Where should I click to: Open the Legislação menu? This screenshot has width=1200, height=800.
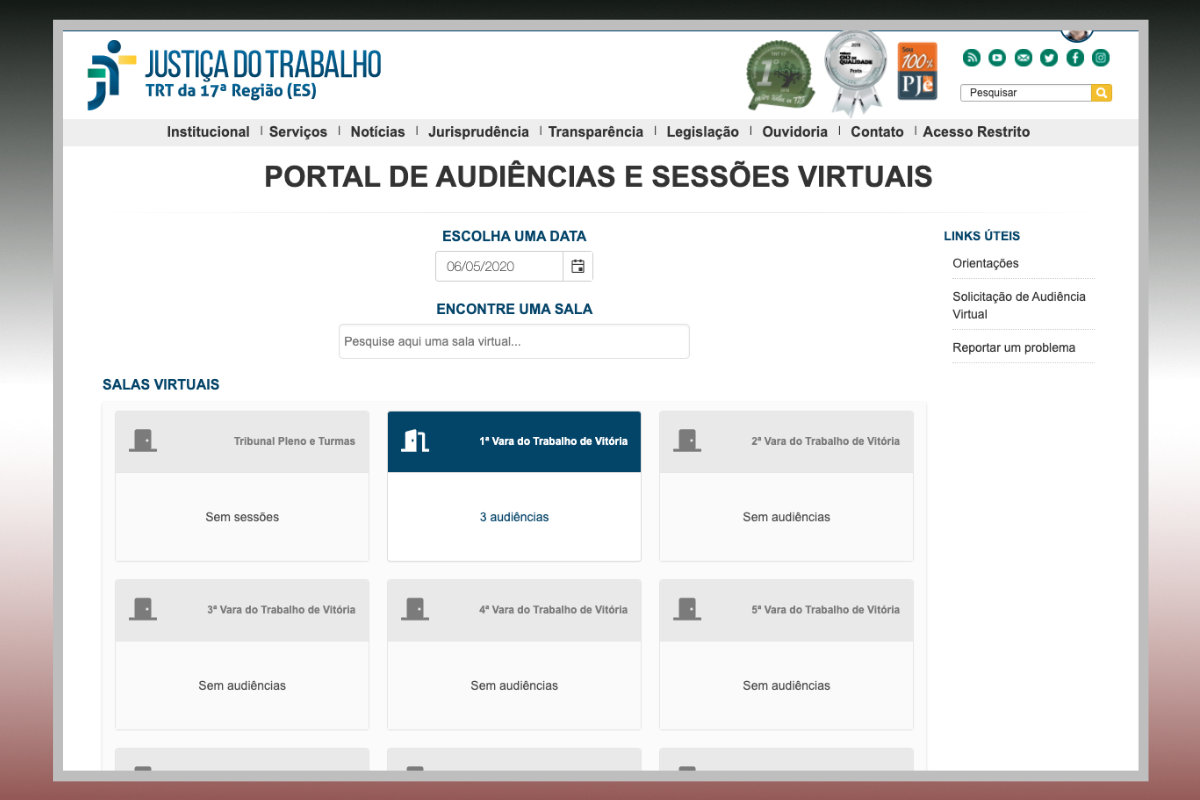click(703, 132)
